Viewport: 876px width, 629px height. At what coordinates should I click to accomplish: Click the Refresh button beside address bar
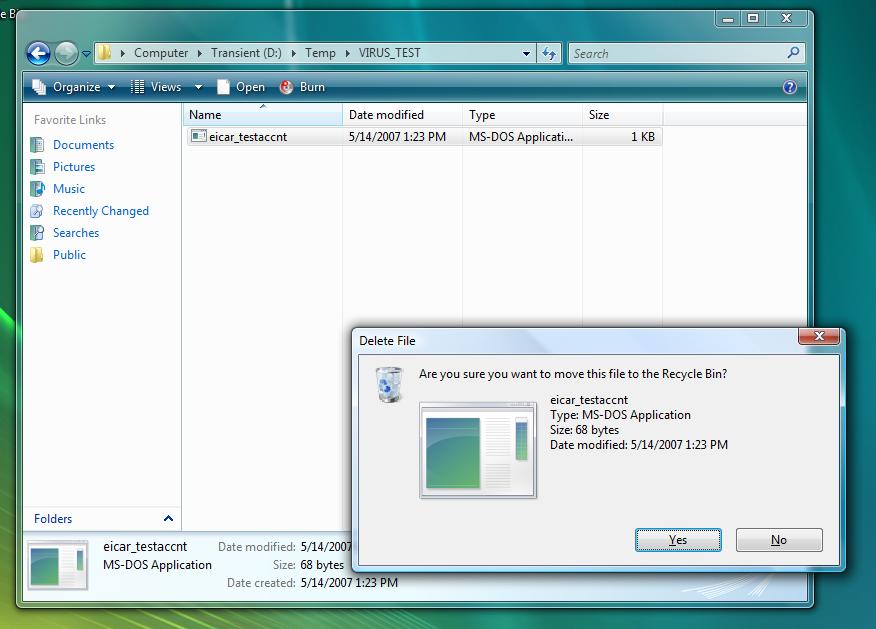550,54
